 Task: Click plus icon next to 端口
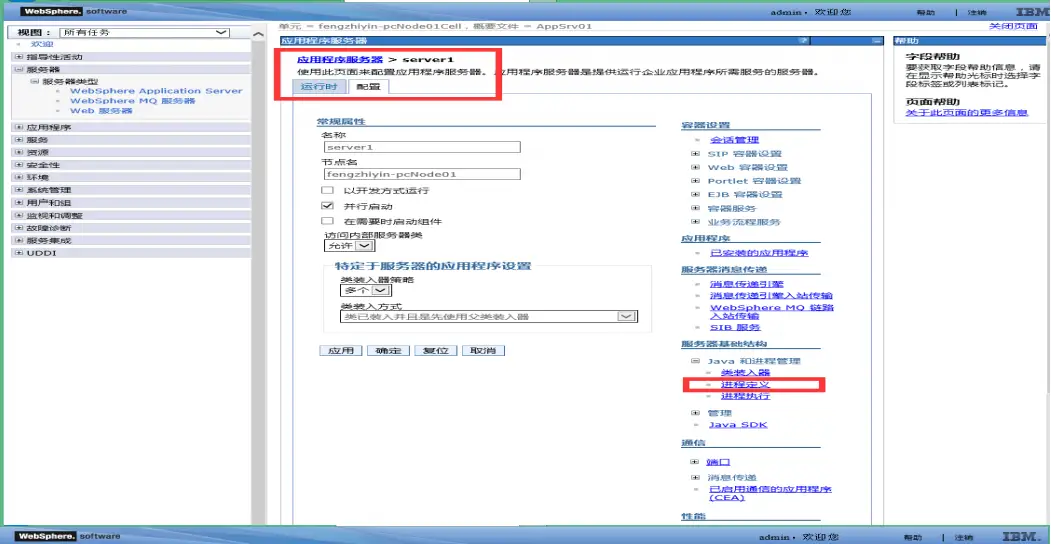click(x=695, y=462)
